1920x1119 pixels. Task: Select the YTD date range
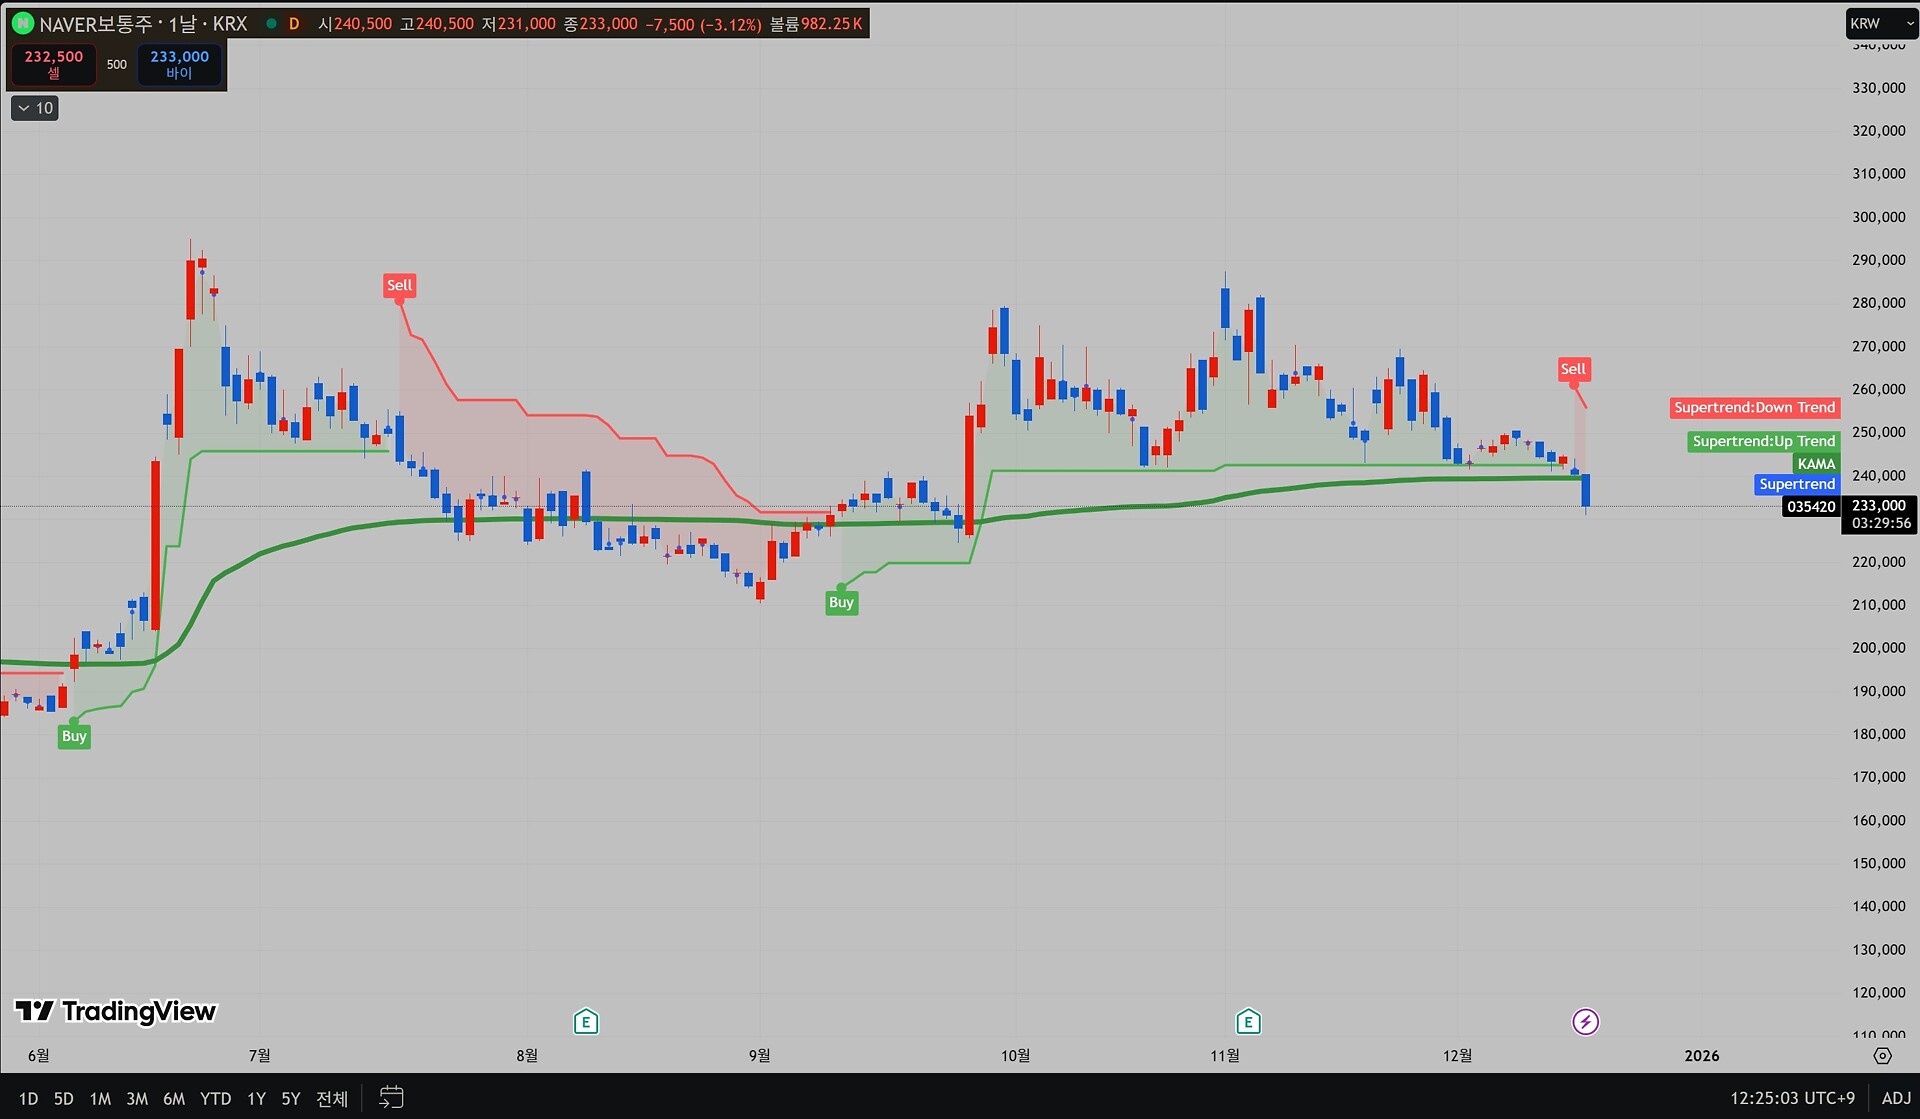(215, 1098)
